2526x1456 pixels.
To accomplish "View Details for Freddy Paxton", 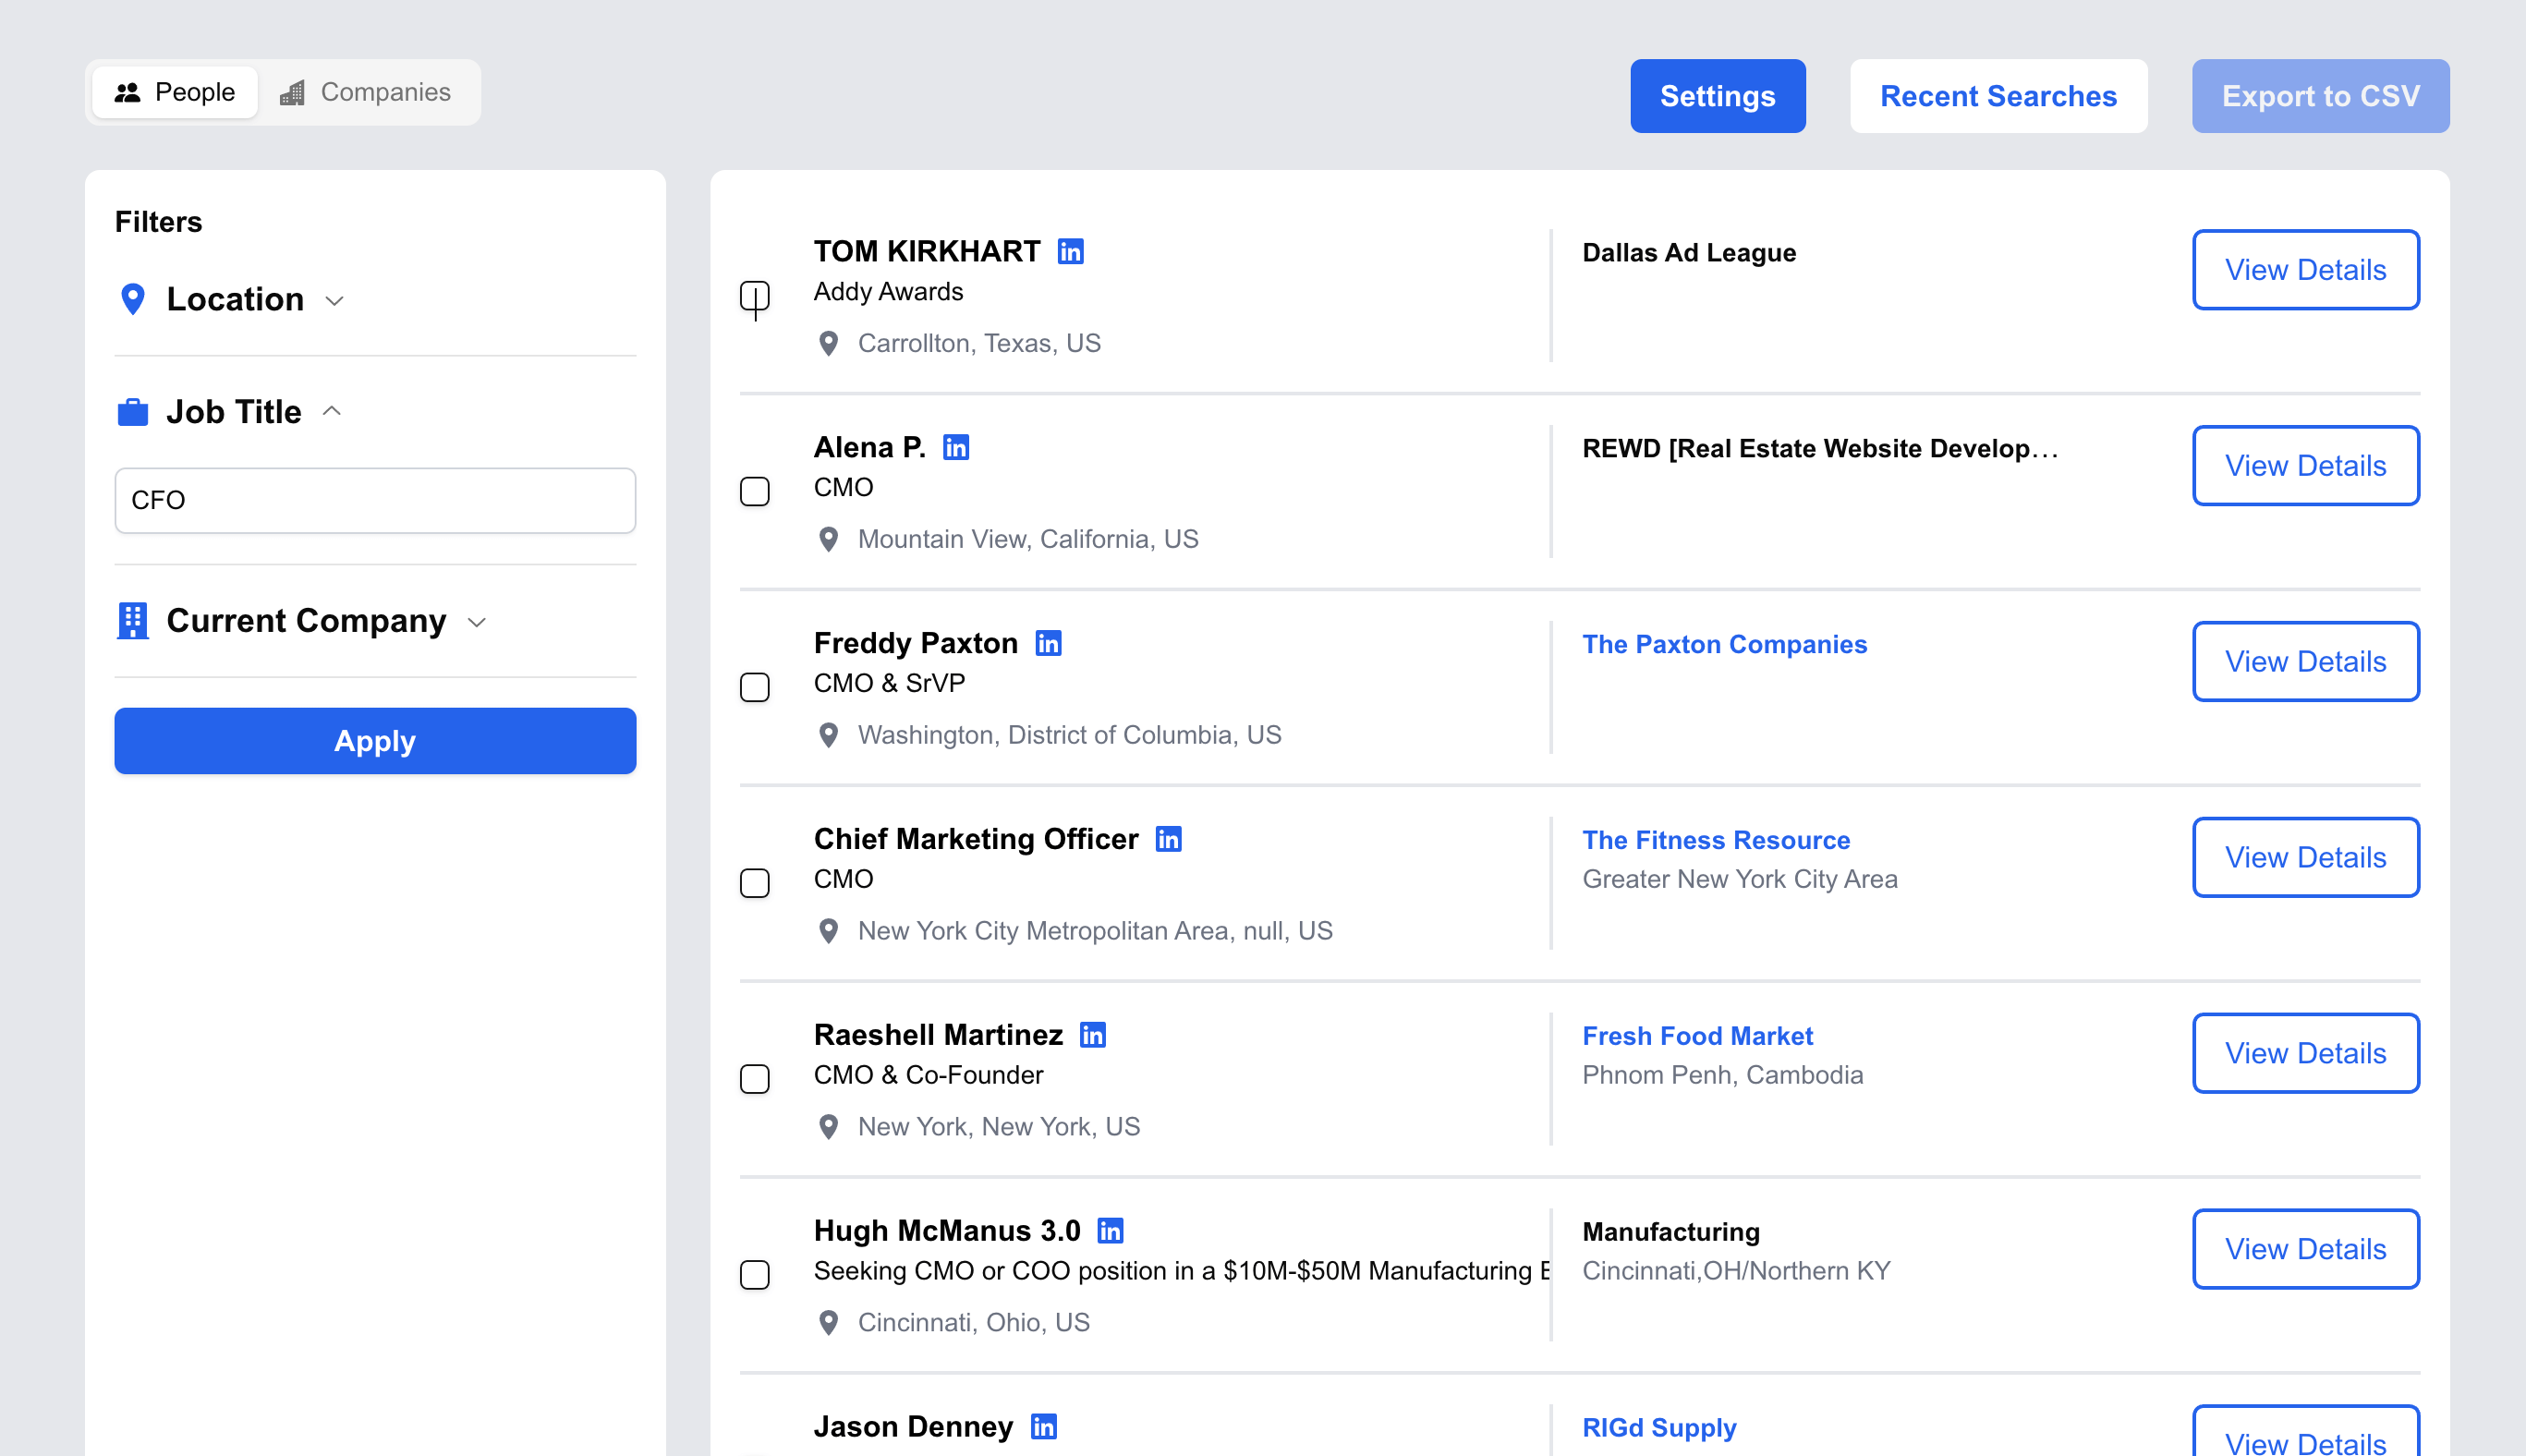I will point(2306,662).
